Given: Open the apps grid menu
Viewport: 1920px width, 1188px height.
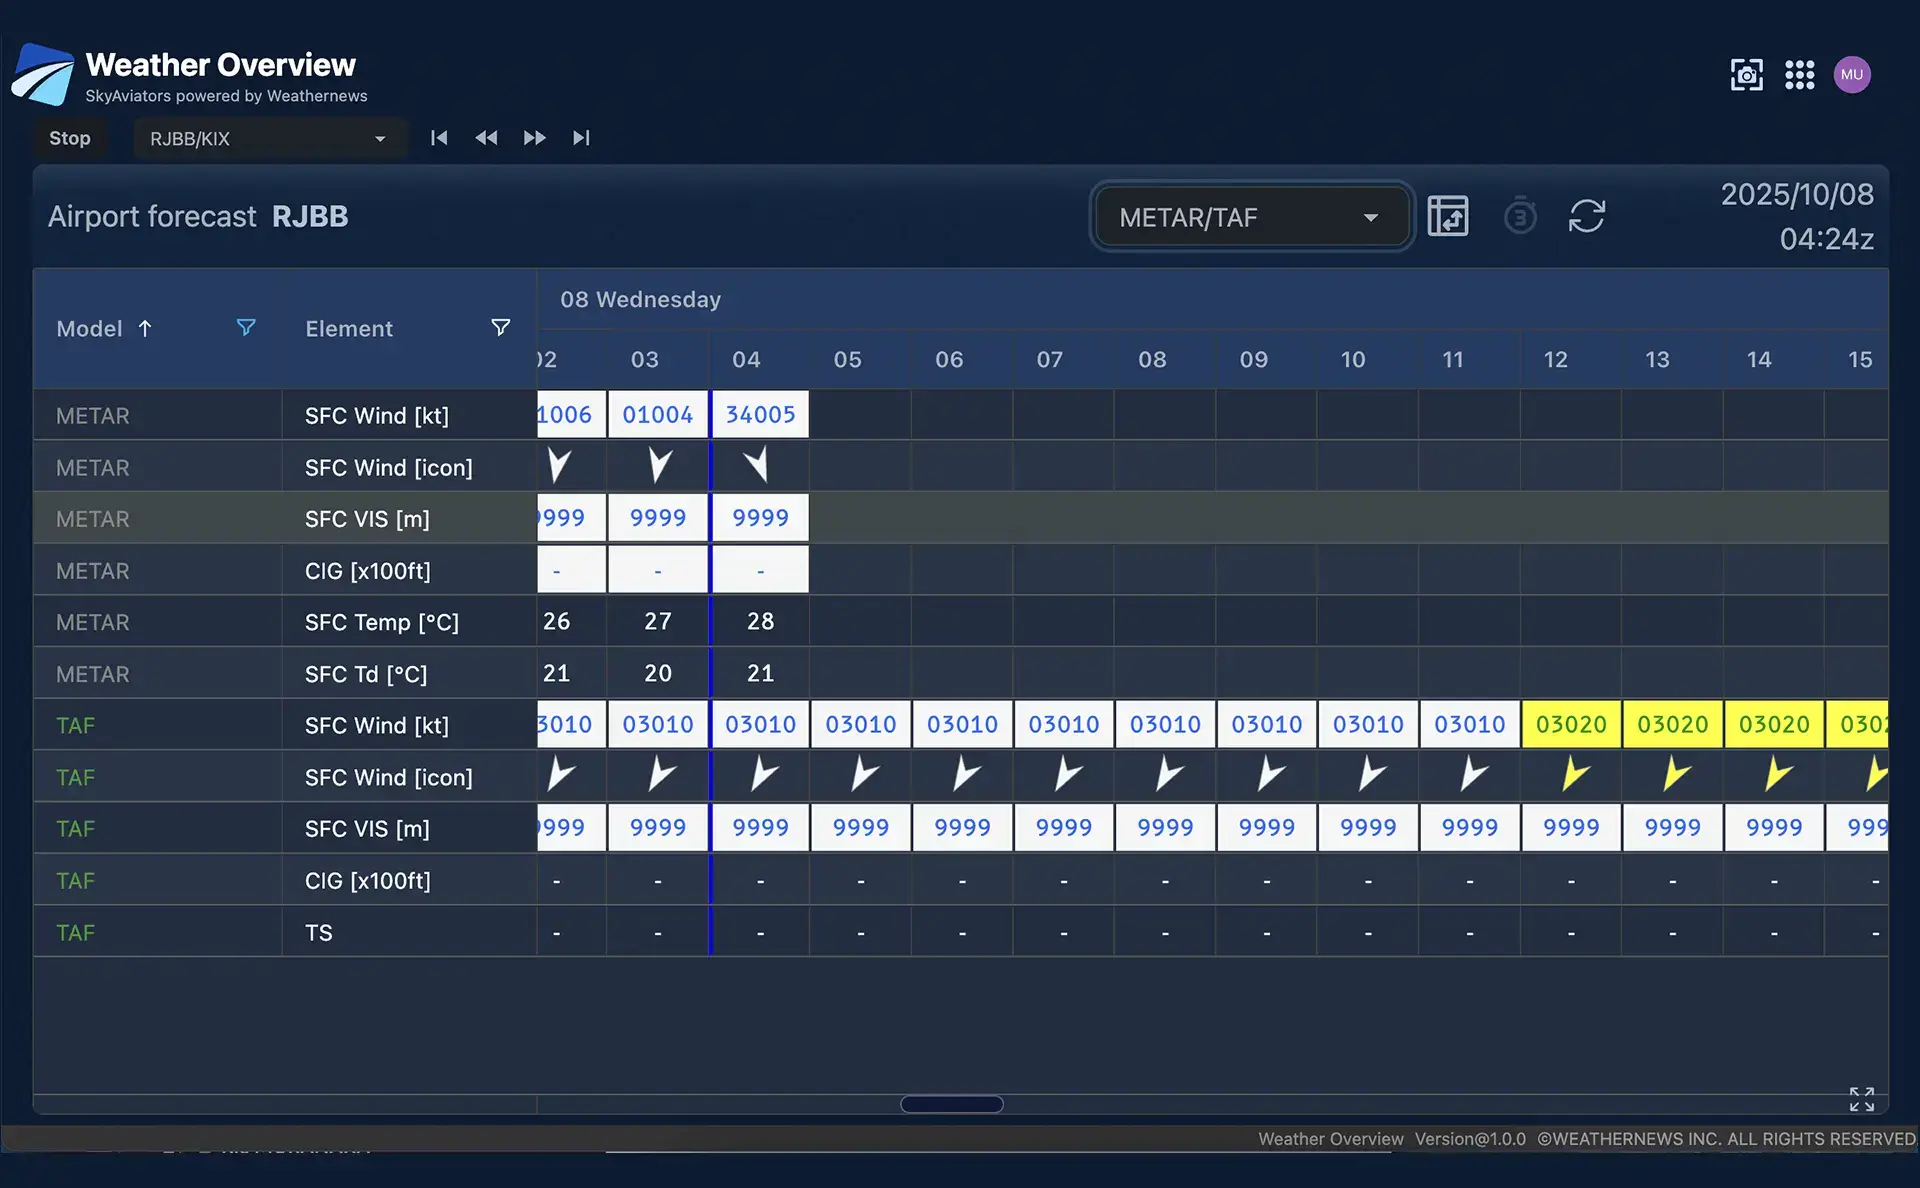Looking at the screenshot, I should [x=1799, y=75].
